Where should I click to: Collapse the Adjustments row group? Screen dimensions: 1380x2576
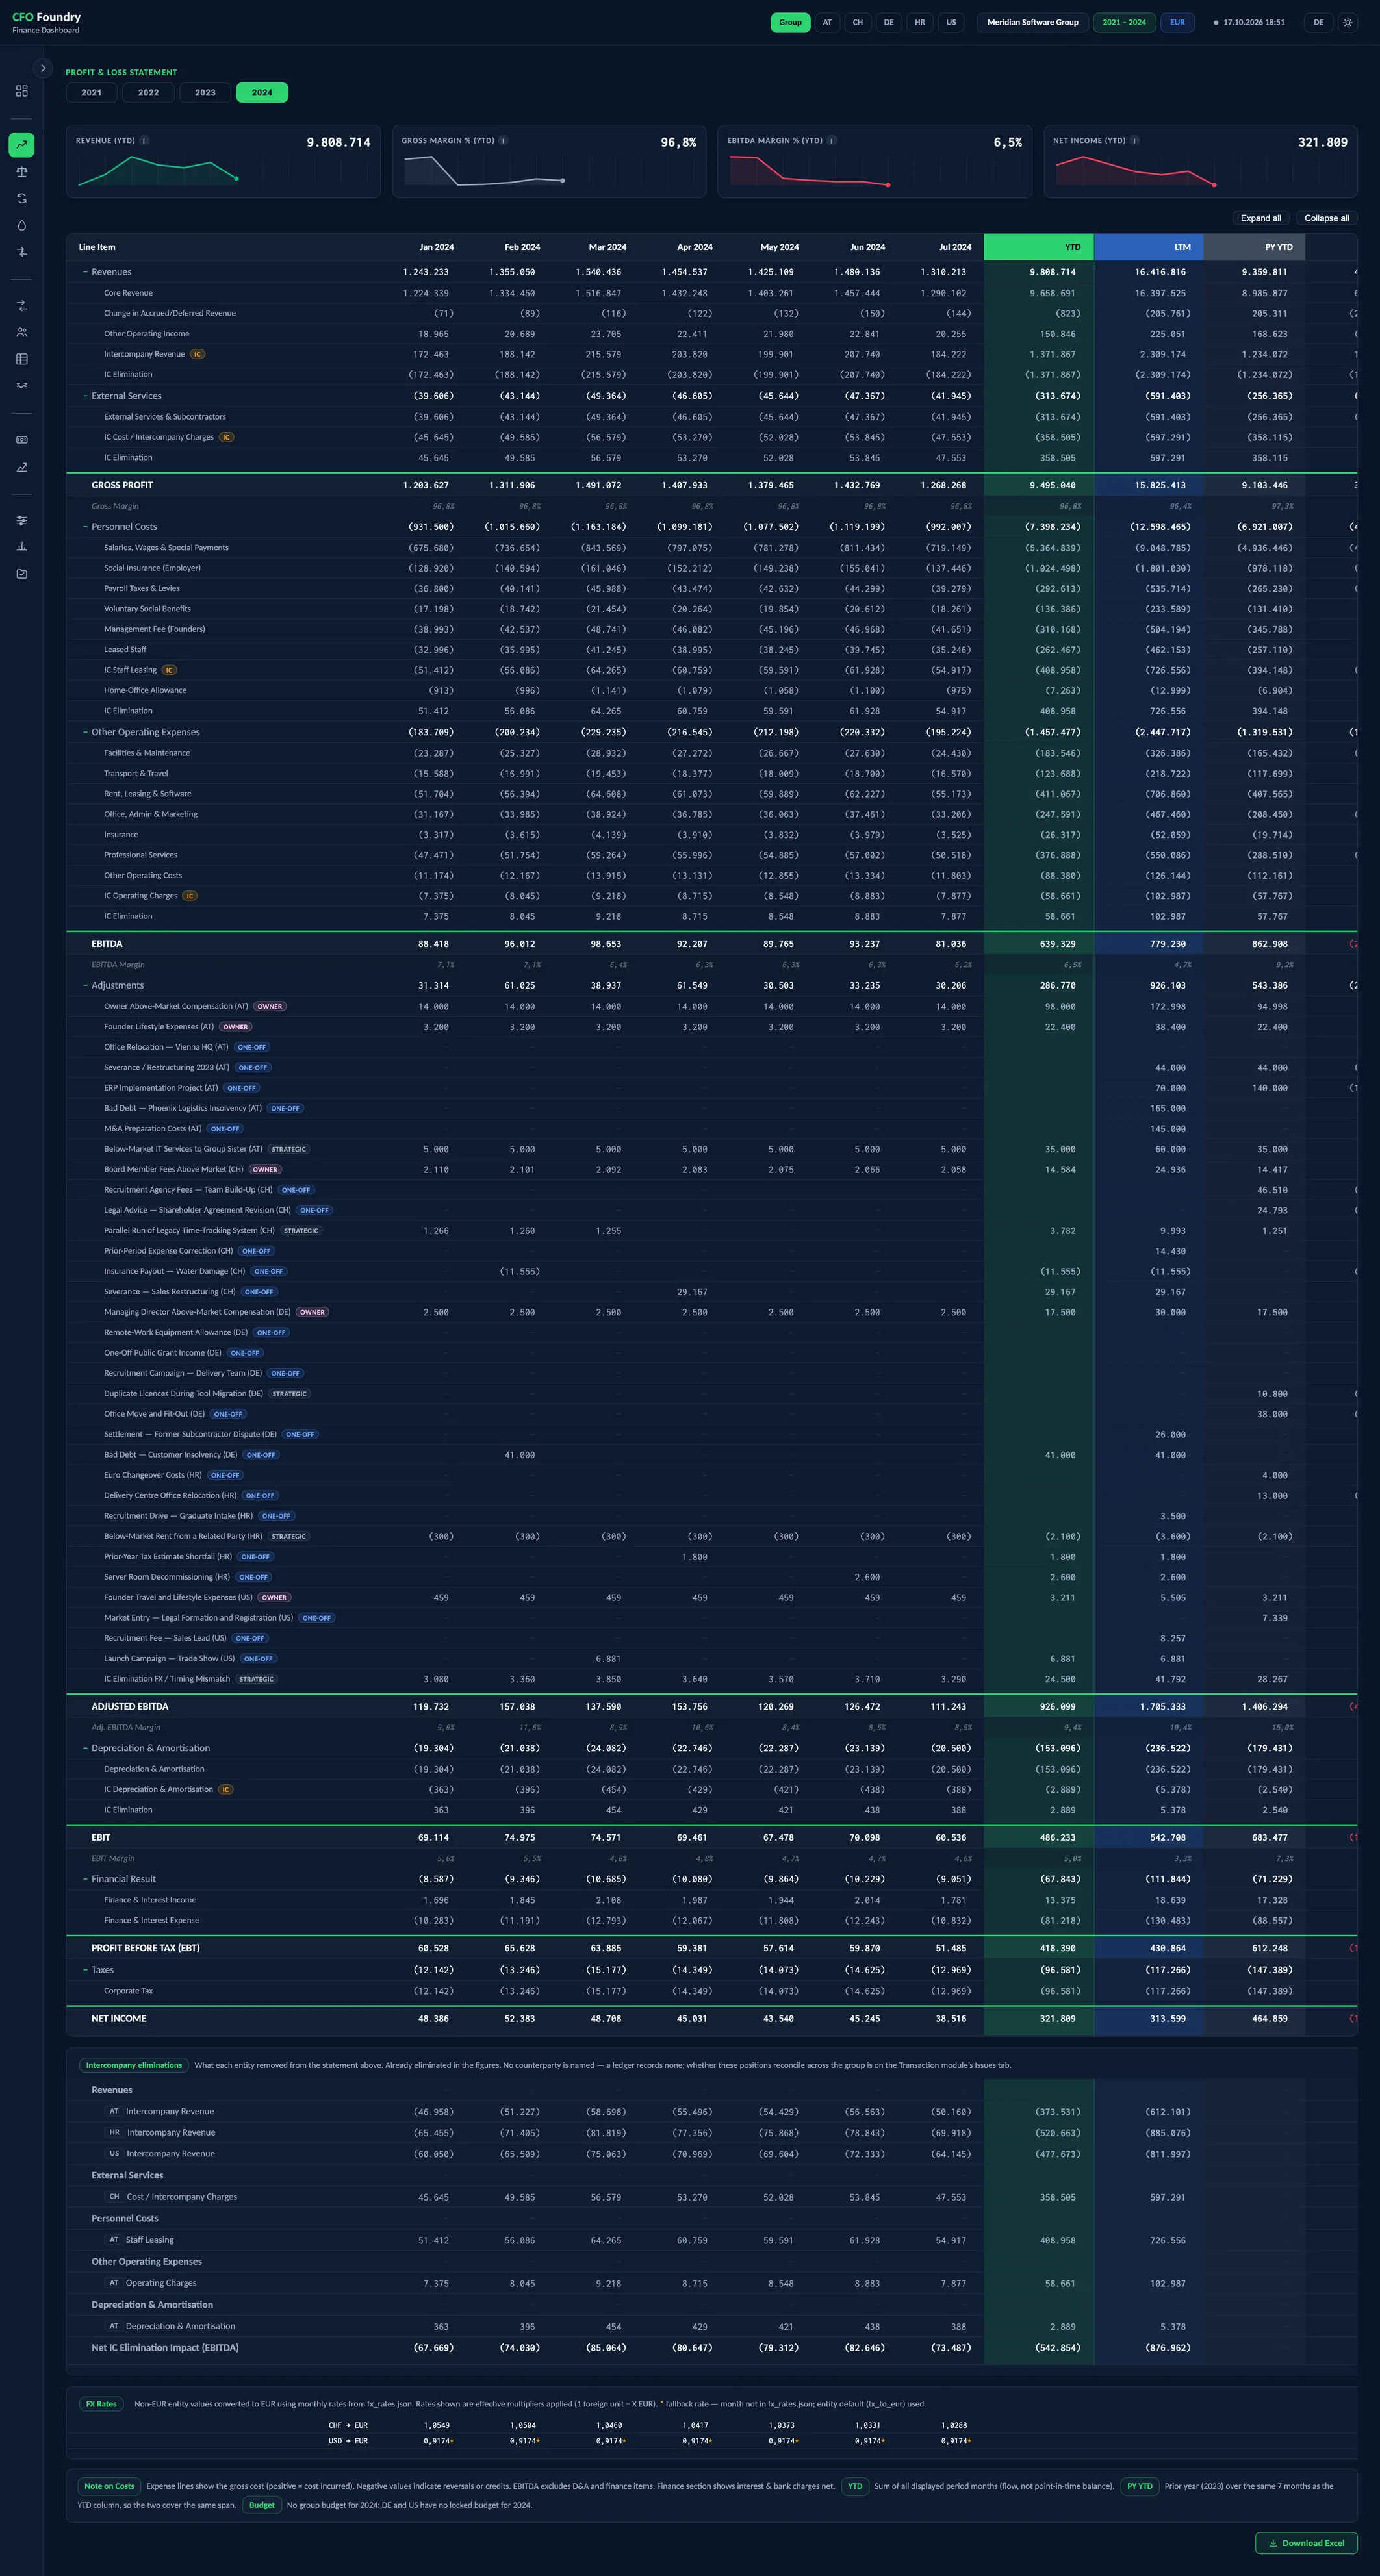85,986
